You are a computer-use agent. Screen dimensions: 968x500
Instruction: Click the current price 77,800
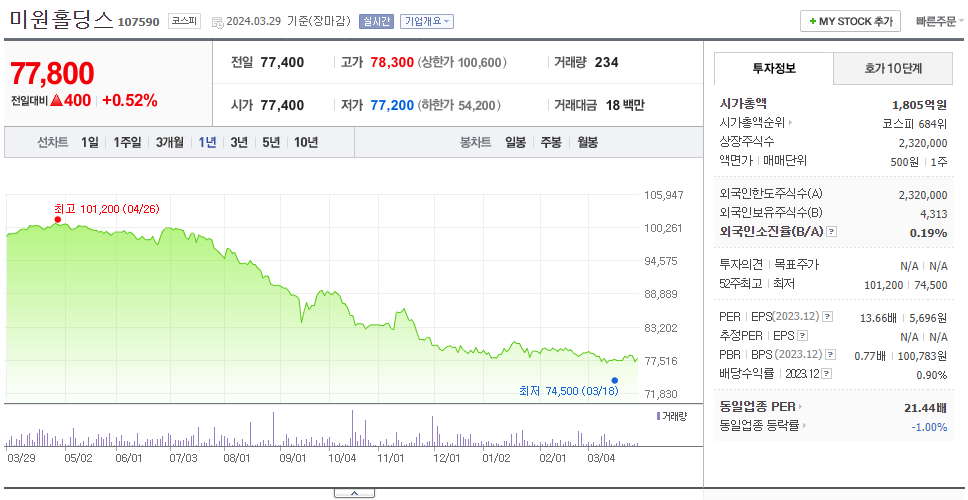52,73
